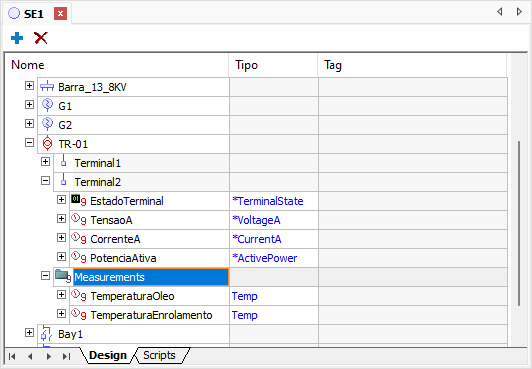
Task: Expand the Barra_13_8KV node
Action: 30,85
